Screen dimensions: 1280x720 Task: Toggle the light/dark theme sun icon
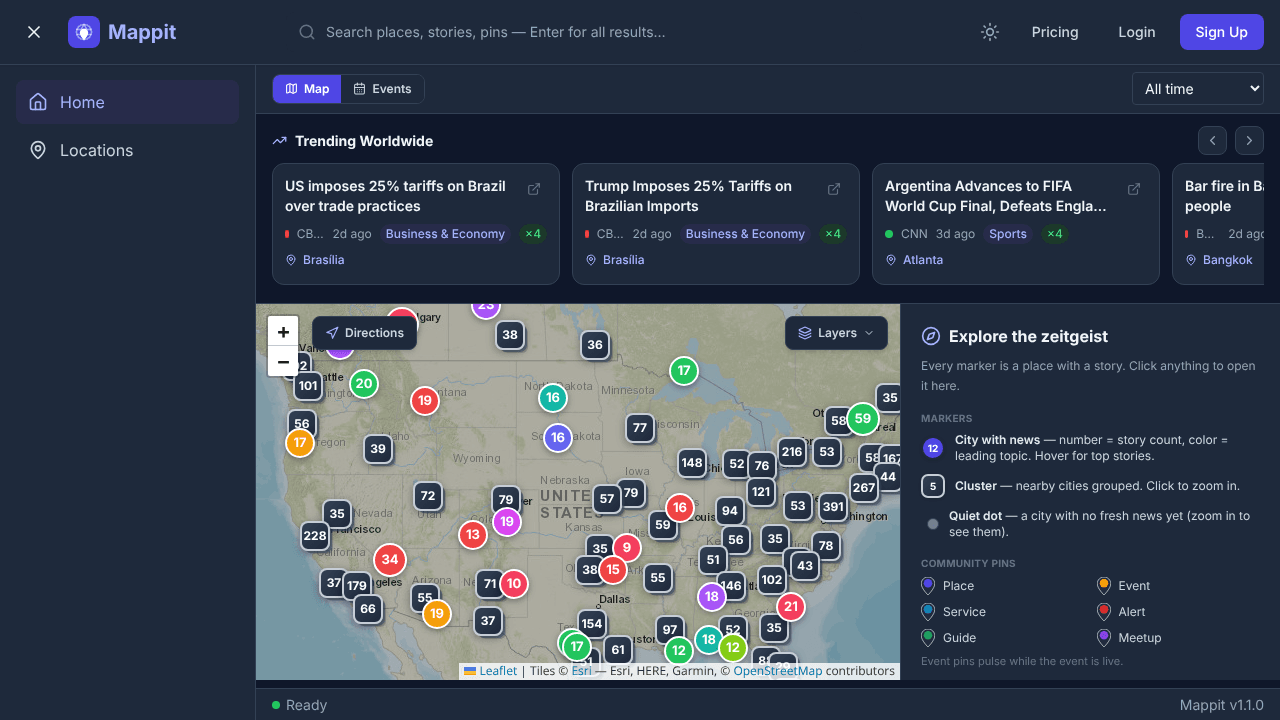pos(990,32)
